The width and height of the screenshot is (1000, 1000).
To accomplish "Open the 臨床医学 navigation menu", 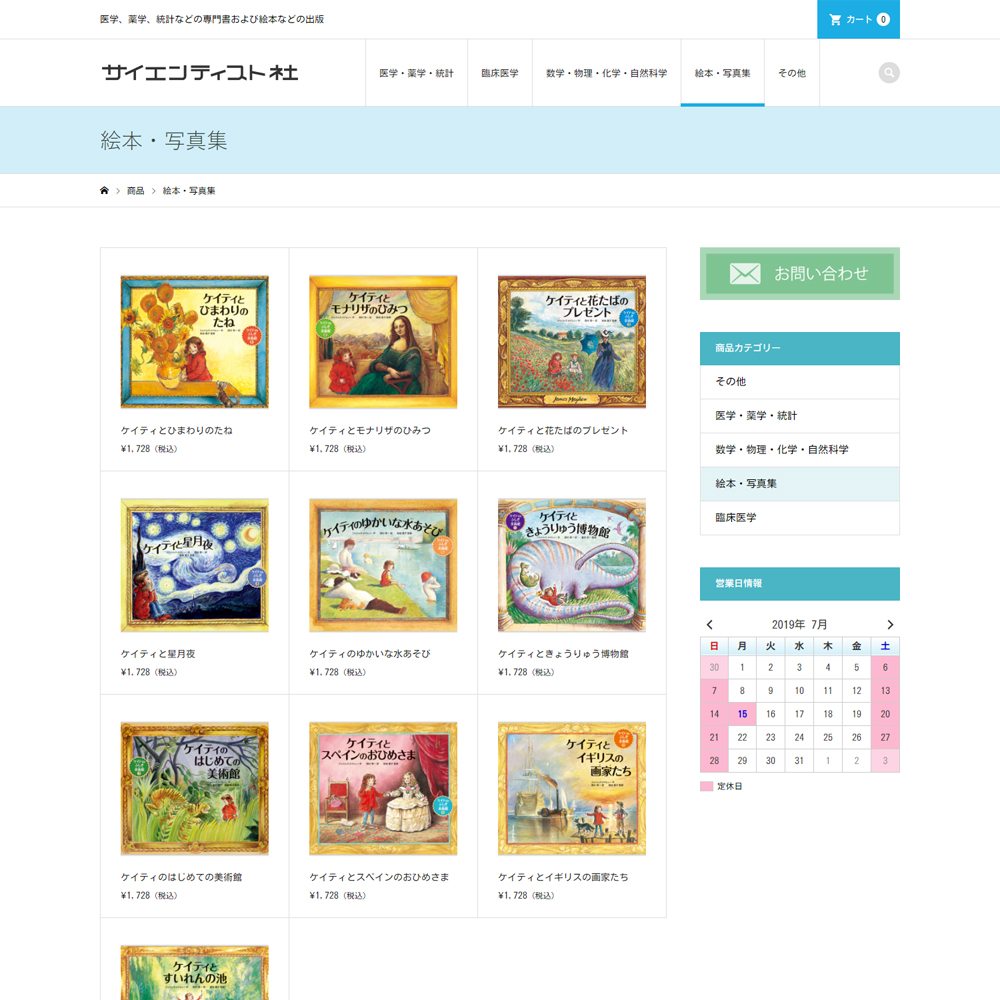I will [x=499, y=73].
